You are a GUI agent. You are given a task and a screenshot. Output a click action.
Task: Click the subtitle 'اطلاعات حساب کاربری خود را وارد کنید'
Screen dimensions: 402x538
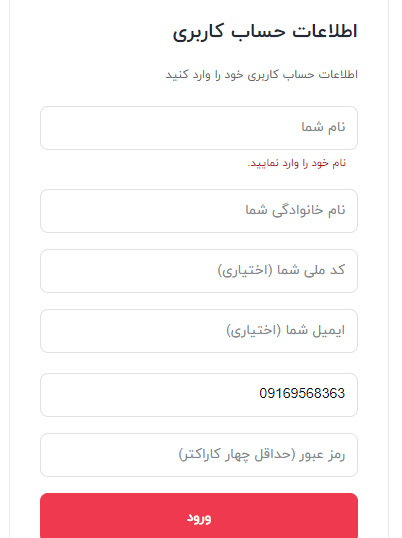[x=262, y=74]
